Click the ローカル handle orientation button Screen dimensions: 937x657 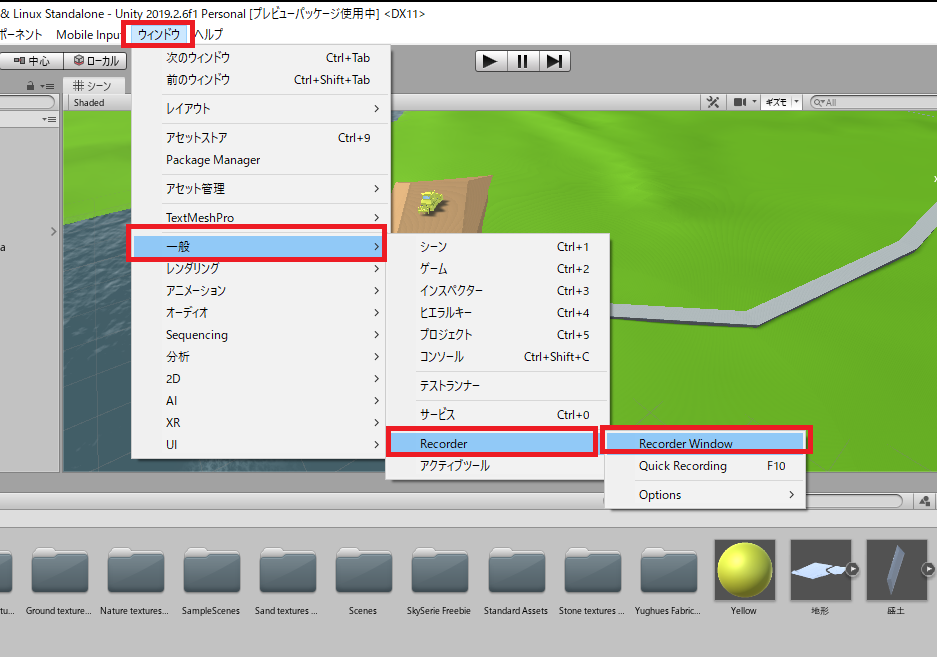tap(95, 60)
